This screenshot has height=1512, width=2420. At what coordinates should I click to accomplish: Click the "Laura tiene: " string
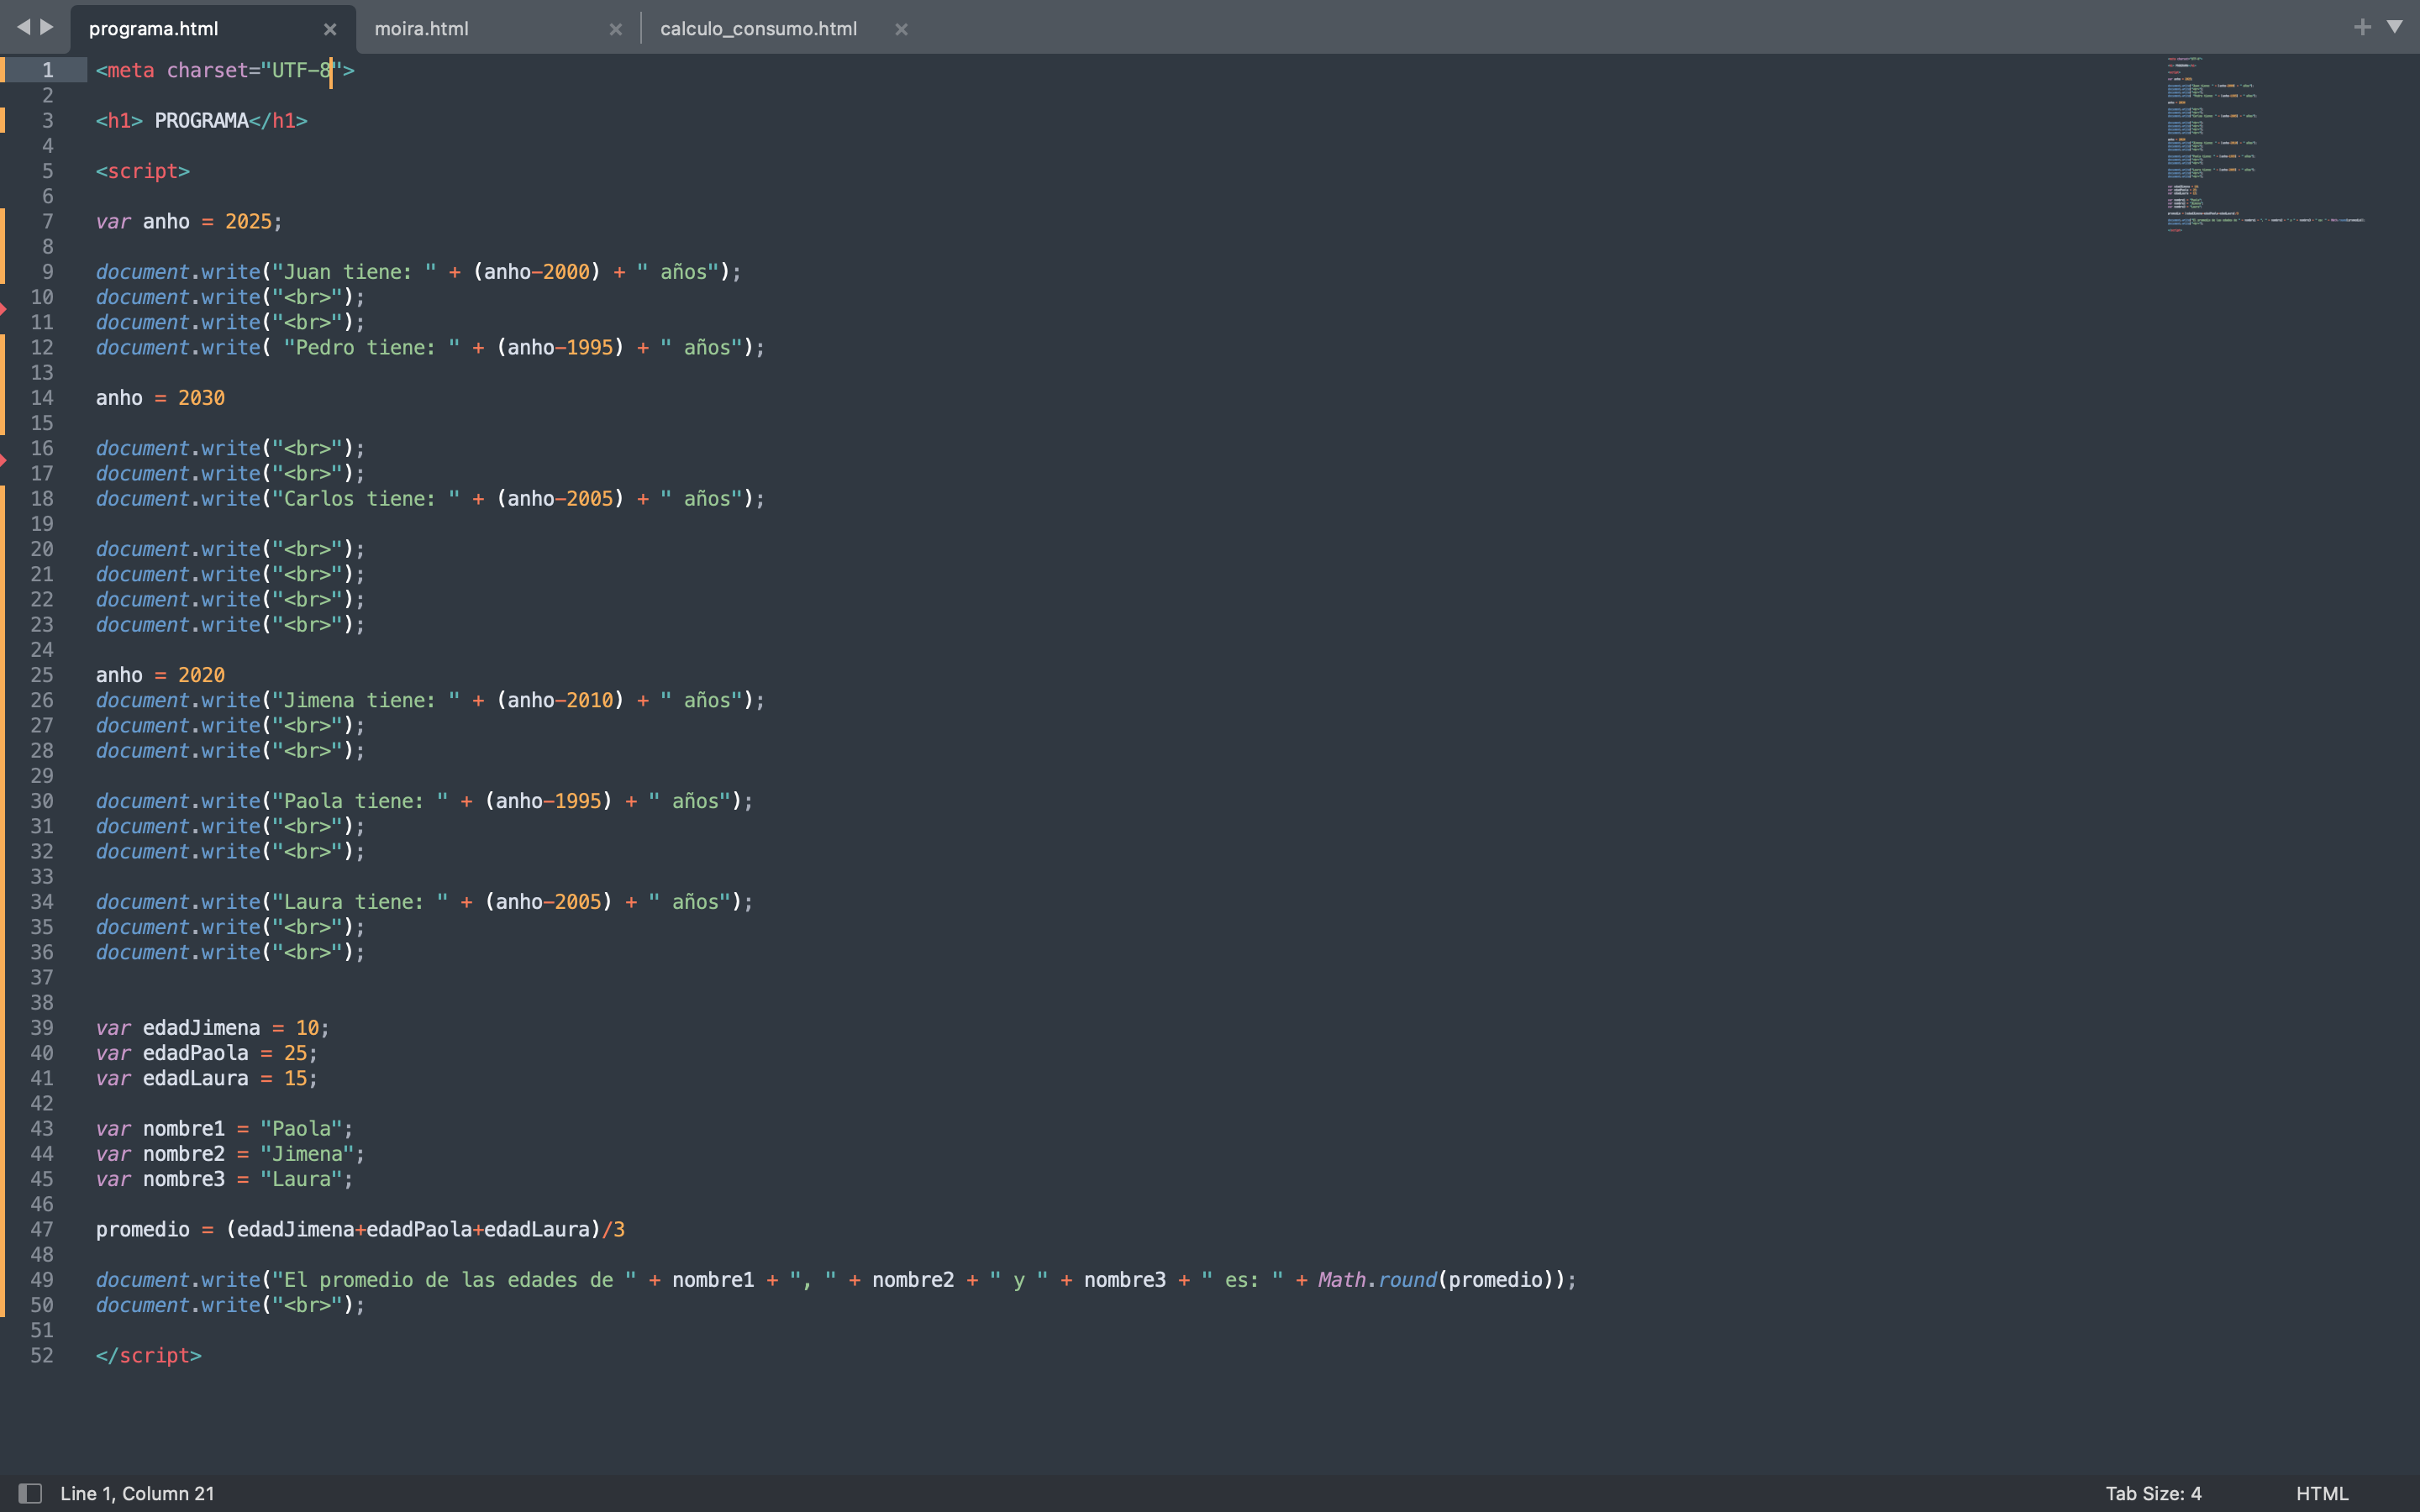coord(360,902)
